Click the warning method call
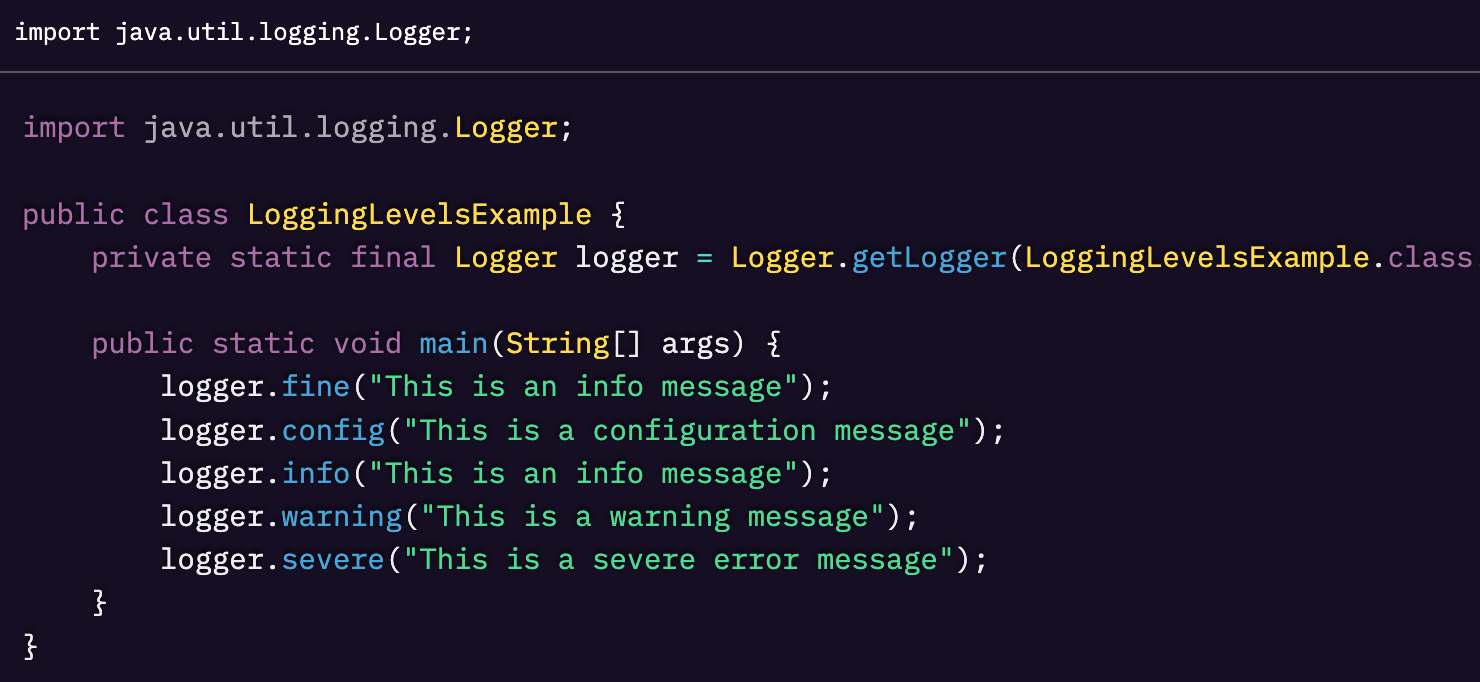This screenshot has width=1480, height=682. pos(341,517)
